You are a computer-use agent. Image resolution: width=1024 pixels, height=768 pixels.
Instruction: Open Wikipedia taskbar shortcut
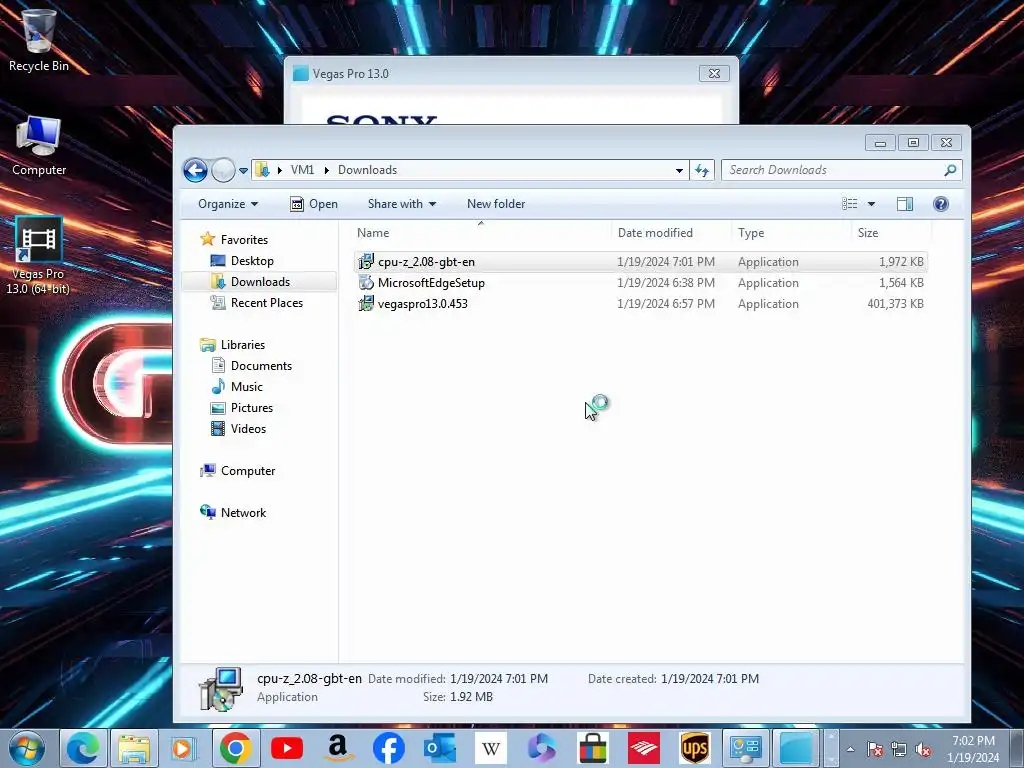tap(490, 748)
